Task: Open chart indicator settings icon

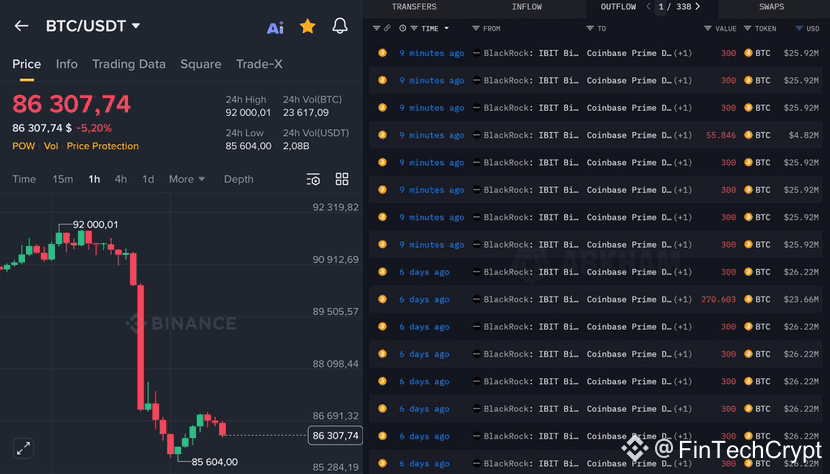Action: pos(313,180)
